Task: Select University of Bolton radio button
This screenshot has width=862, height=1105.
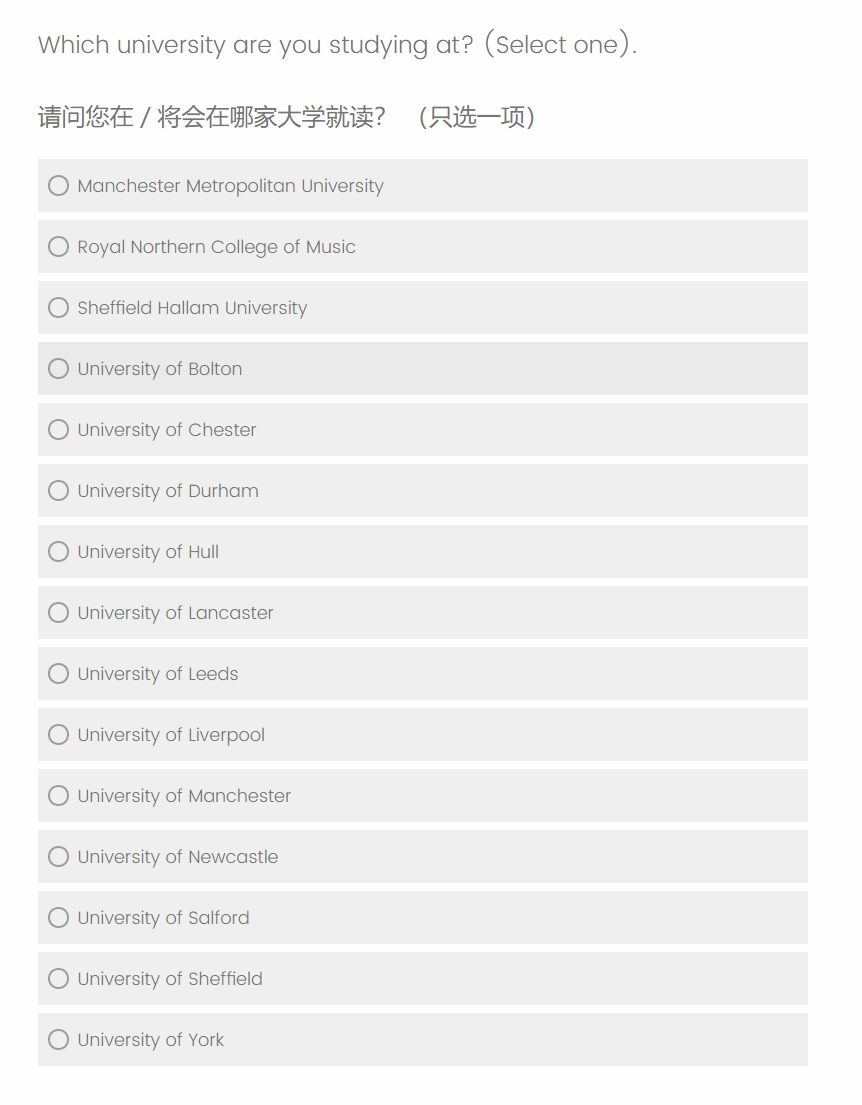Action: click(59, 369)
